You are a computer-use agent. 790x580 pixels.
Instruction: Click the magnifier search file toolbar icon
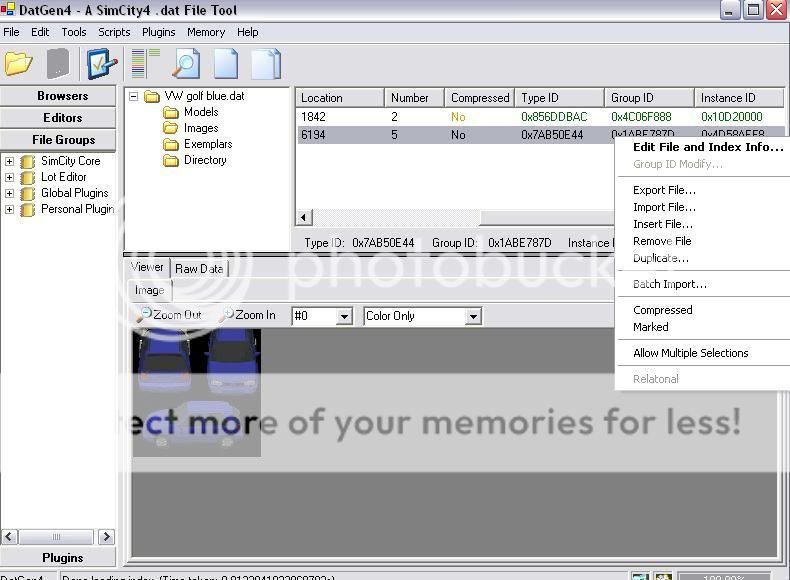[x=186, y=64]
